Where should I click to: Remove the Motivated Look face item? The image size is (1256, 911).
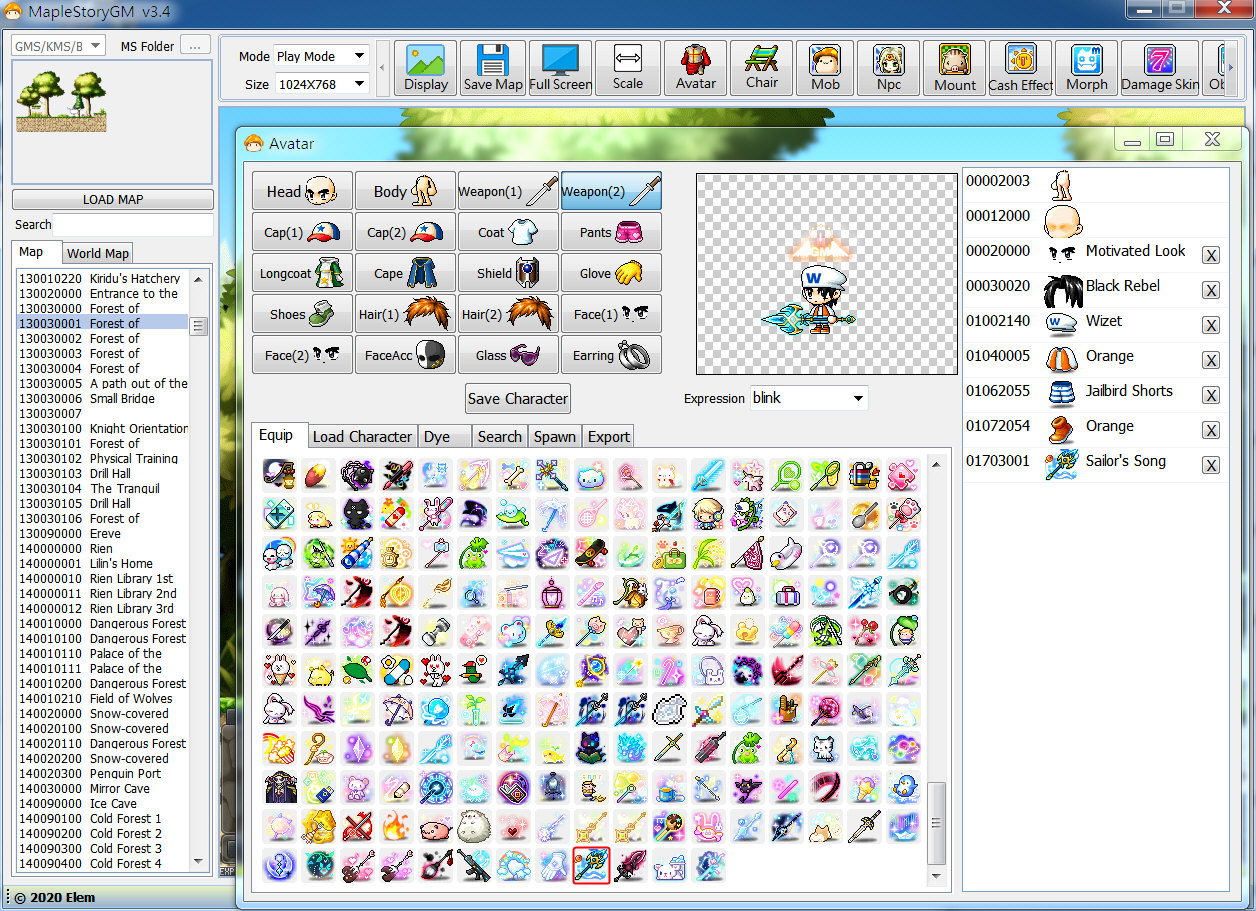tap(1211, 255)
